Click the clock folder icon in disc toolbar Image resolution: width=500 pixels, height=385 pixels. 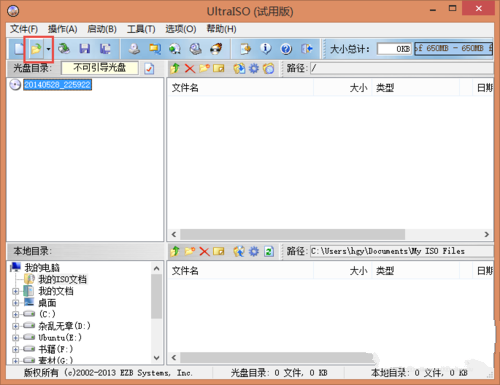[x=269, y=69]
